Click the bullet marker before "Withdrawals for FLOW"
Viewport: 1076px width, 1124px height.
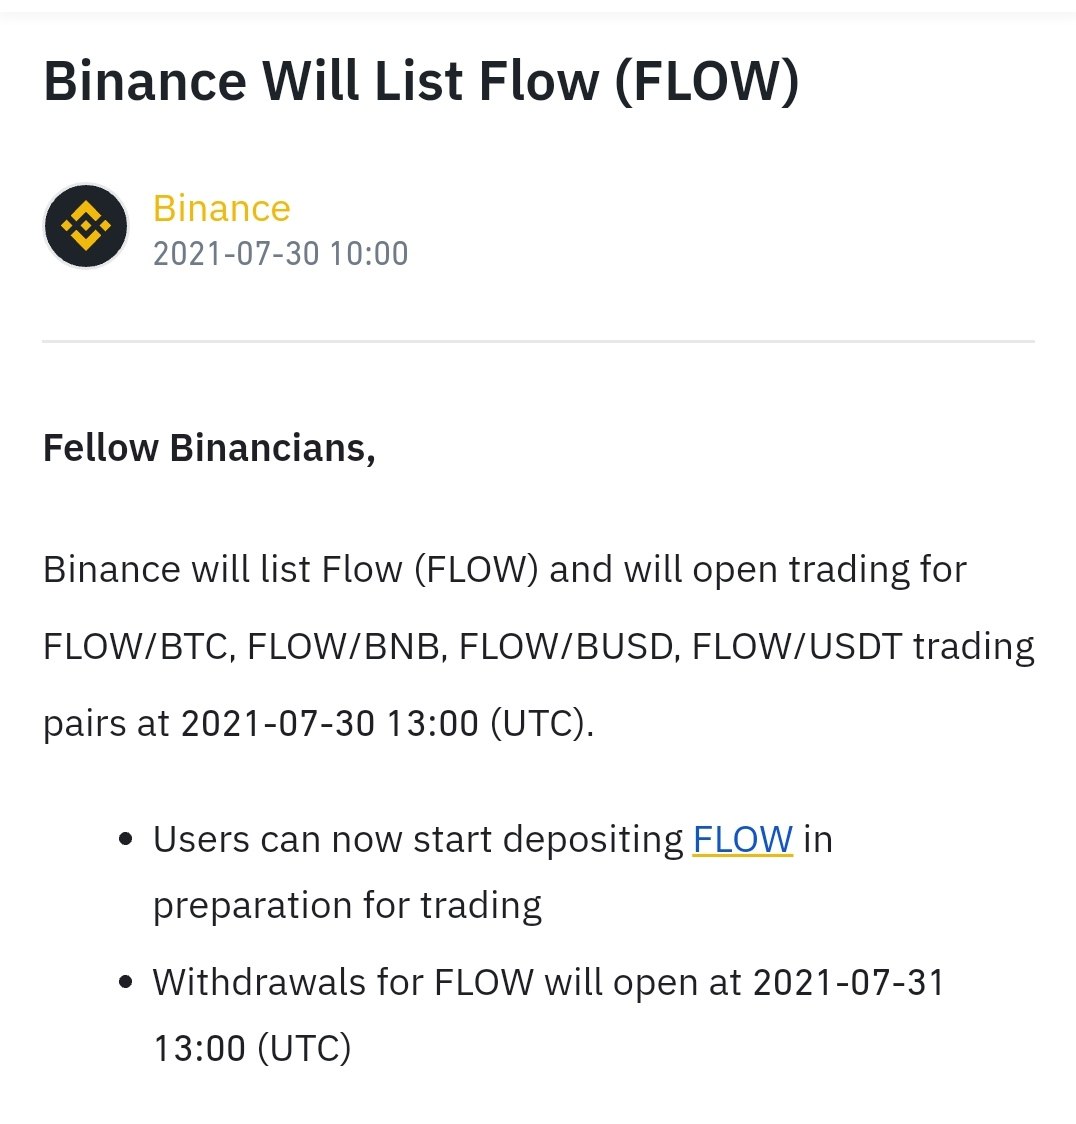(x=126, y=981)
